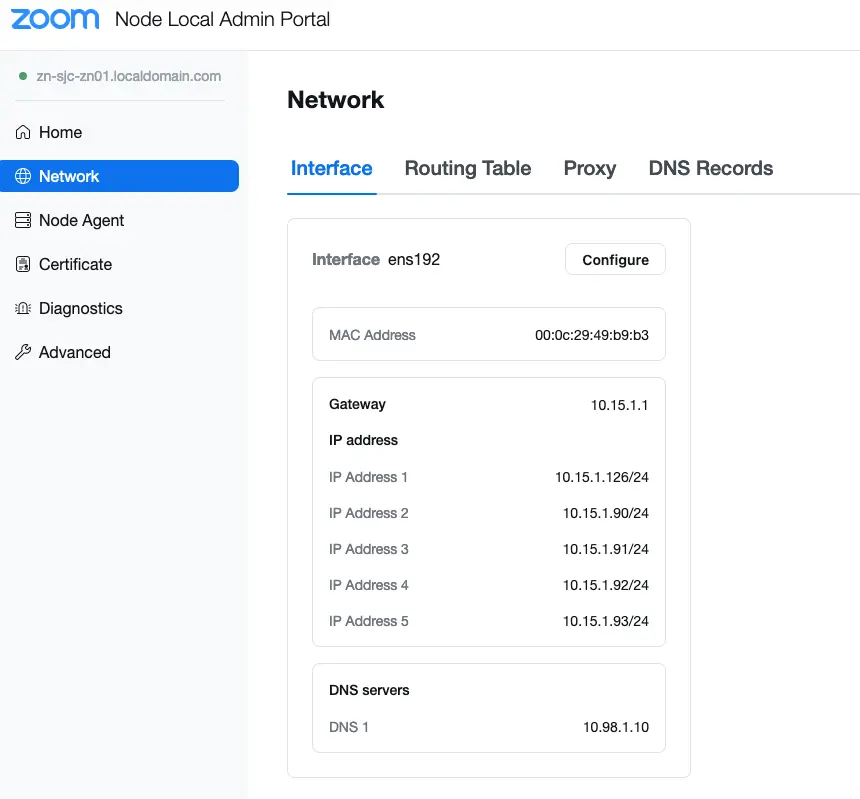Open the Advanced sidebar menu item
860x799 pixels.
74,352
